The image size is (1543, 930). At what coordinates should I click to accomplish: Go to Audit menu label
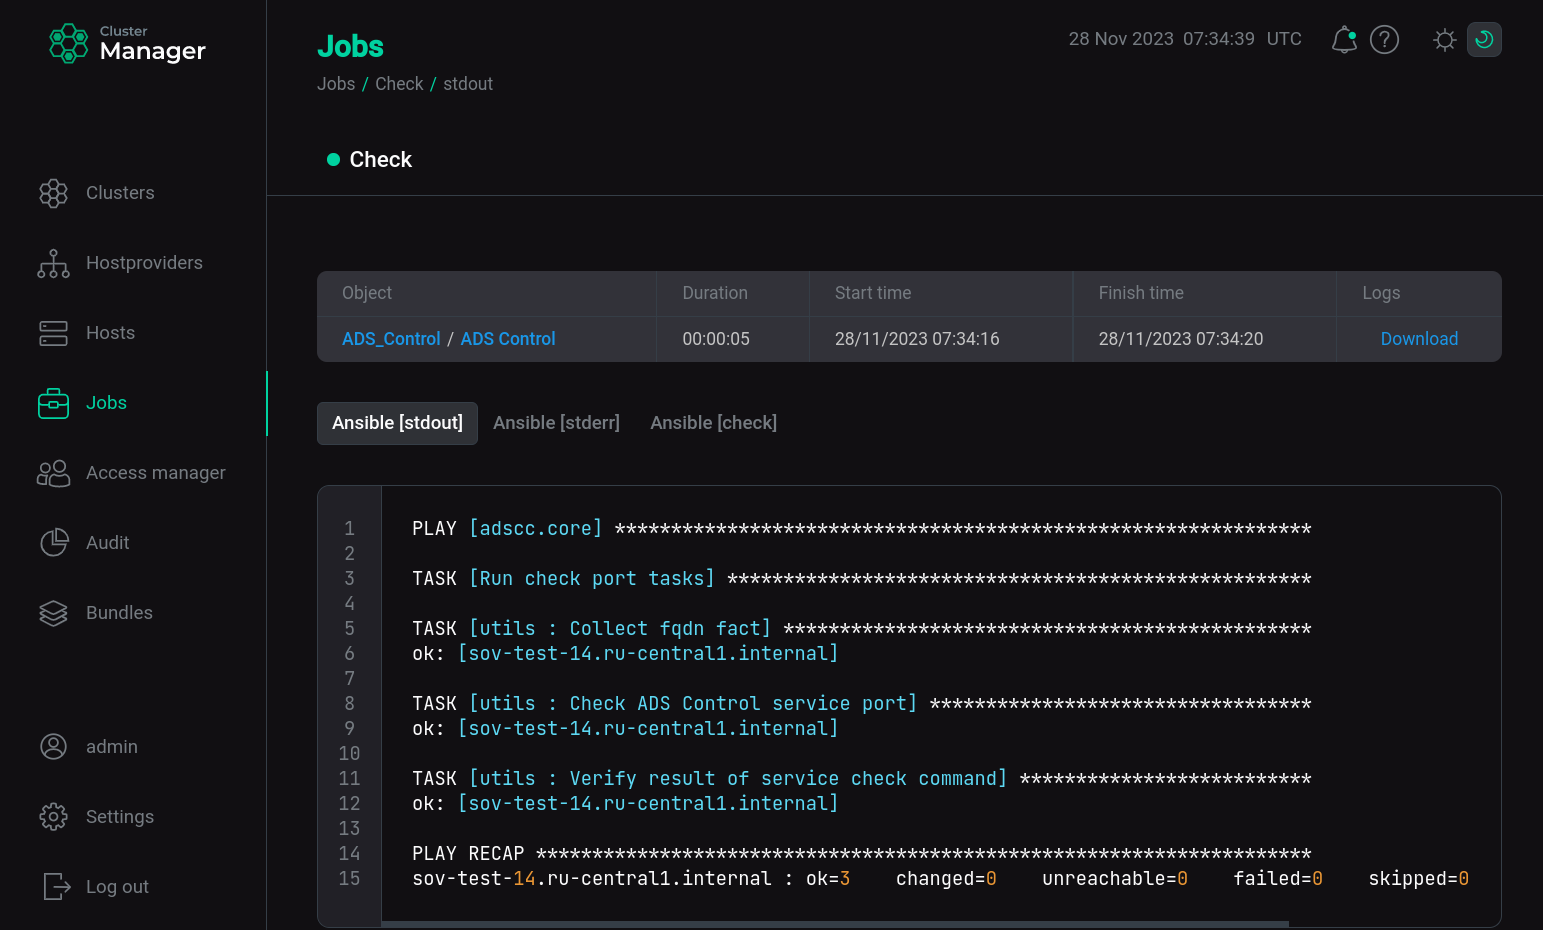pos(108,543)
